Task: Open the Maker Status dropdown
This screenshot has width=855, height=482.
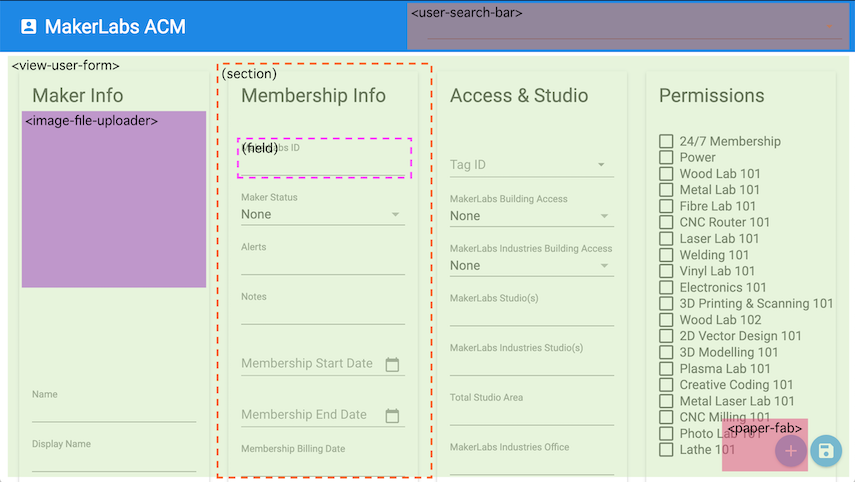Action: pos(323,214)
